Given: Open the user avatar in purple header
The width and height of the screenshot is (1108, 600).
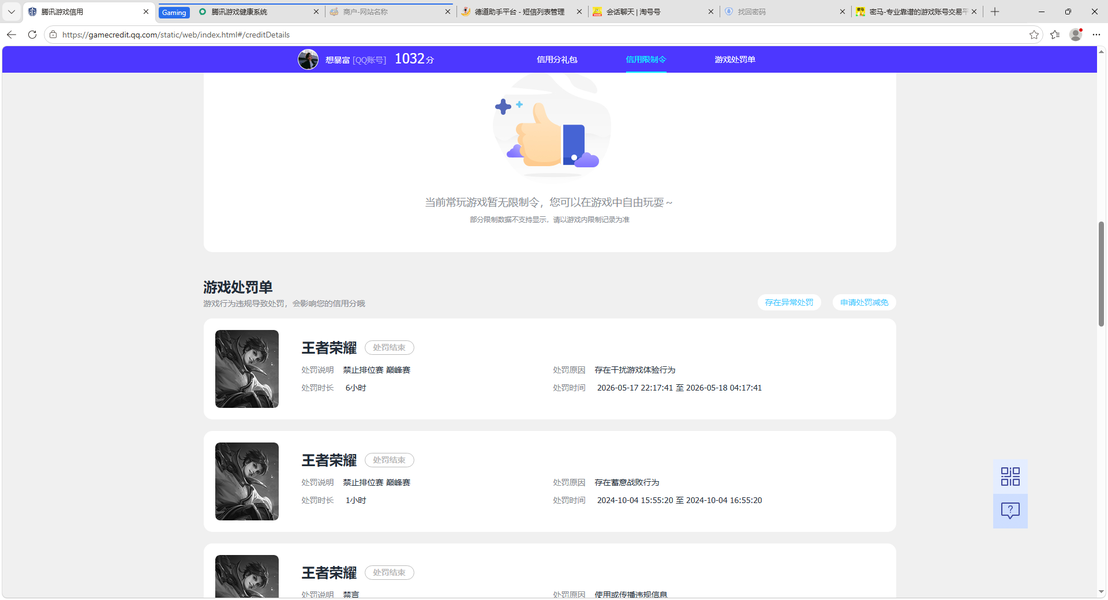Looking at the screenshot, I should click(308, 59).
